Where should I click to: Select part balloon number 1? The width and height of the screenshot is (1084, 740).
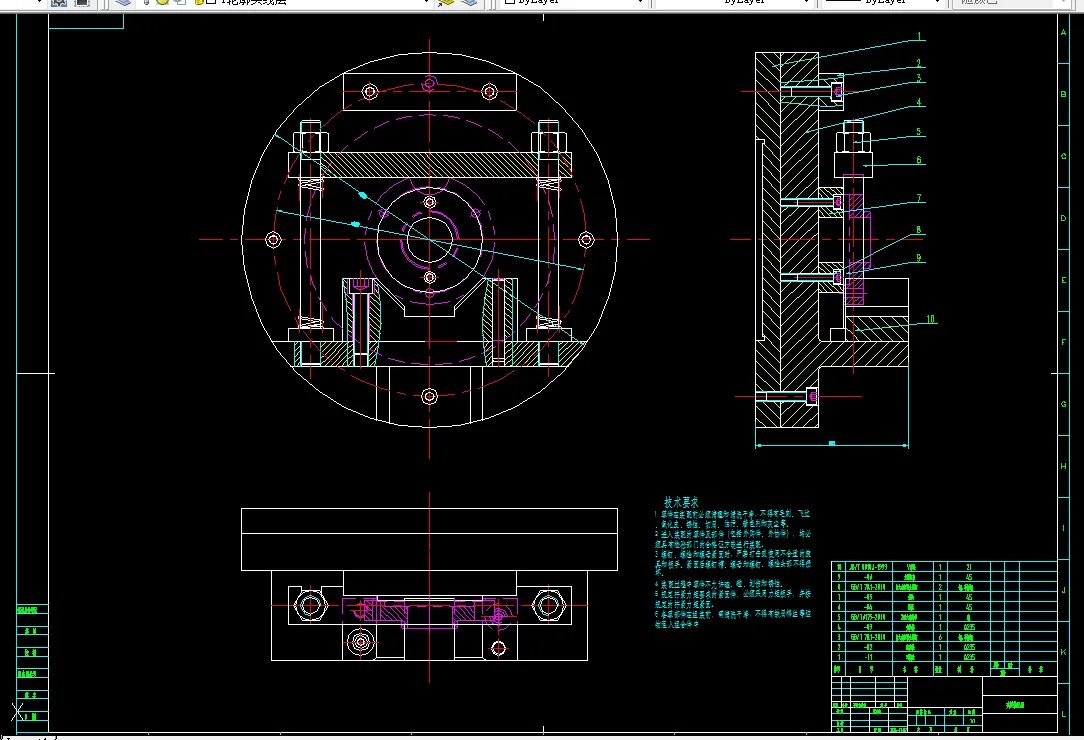point(919,36)
